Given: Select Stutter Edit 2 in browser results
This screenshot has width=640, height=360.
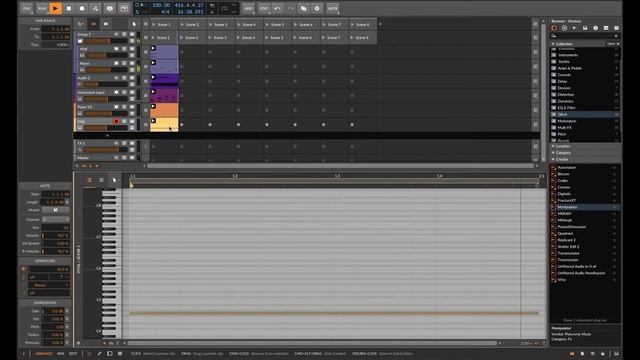Looking at the screenshot, I should (584, 247).
